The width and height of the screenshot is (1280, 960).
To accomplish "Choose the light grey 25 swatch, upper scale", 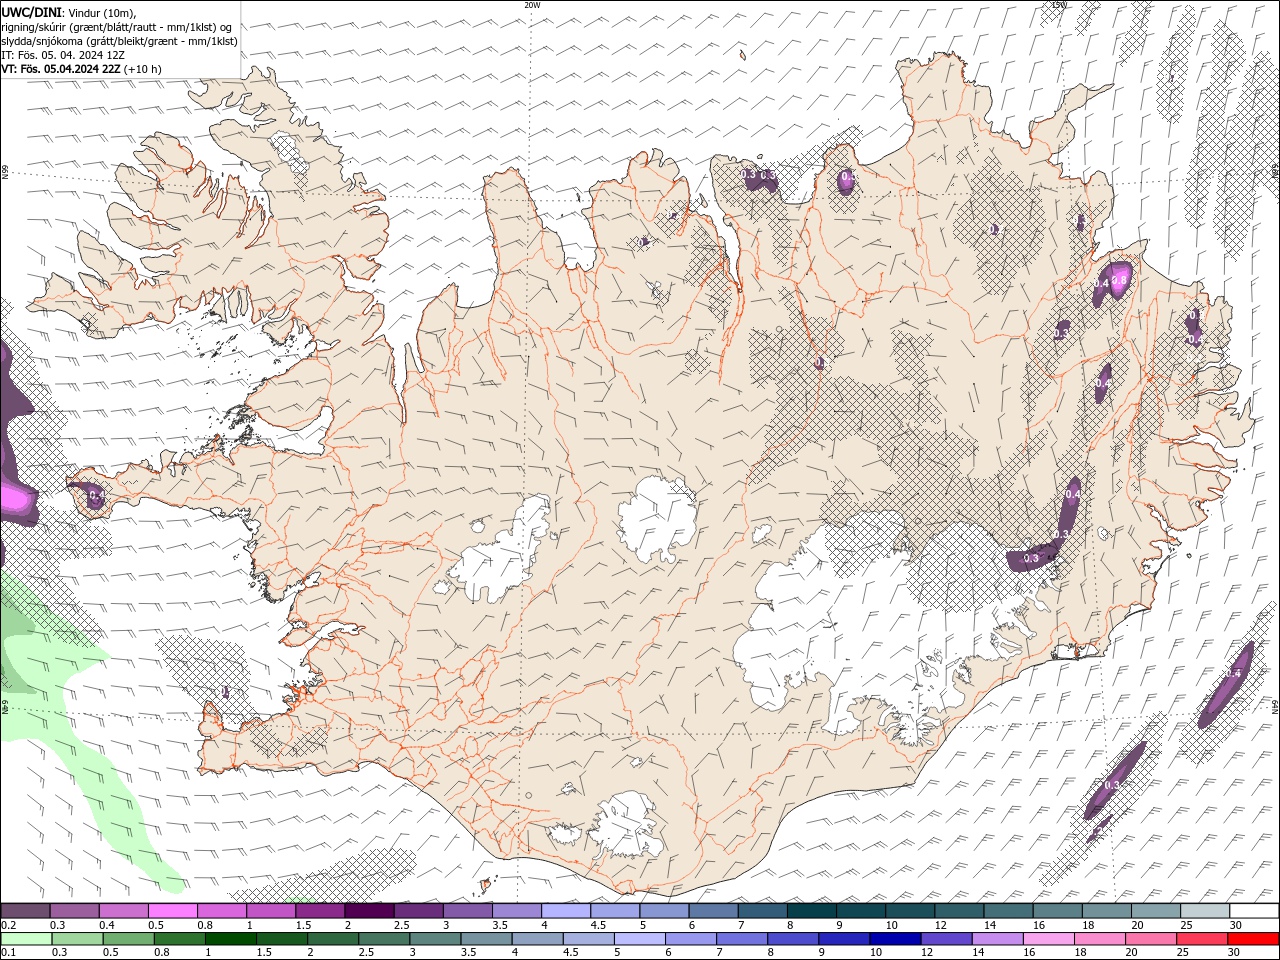I will pos(1205,911).
